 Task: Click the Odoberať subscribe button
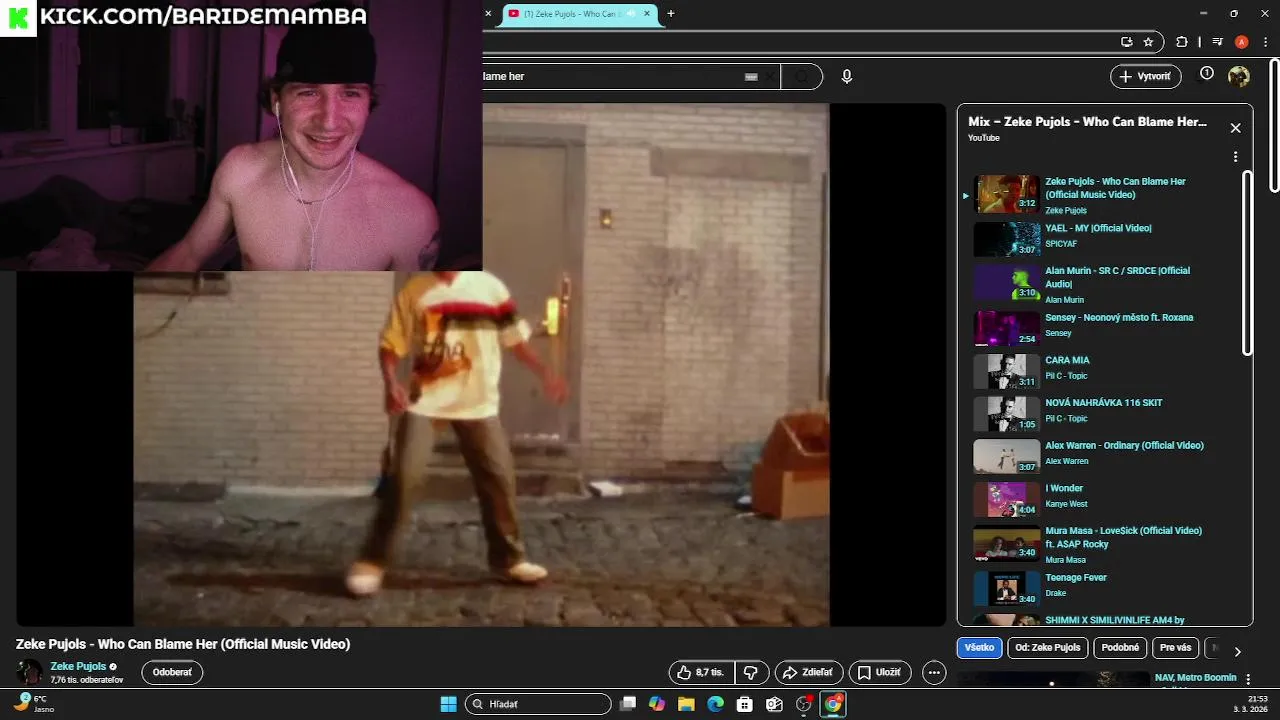172,672
